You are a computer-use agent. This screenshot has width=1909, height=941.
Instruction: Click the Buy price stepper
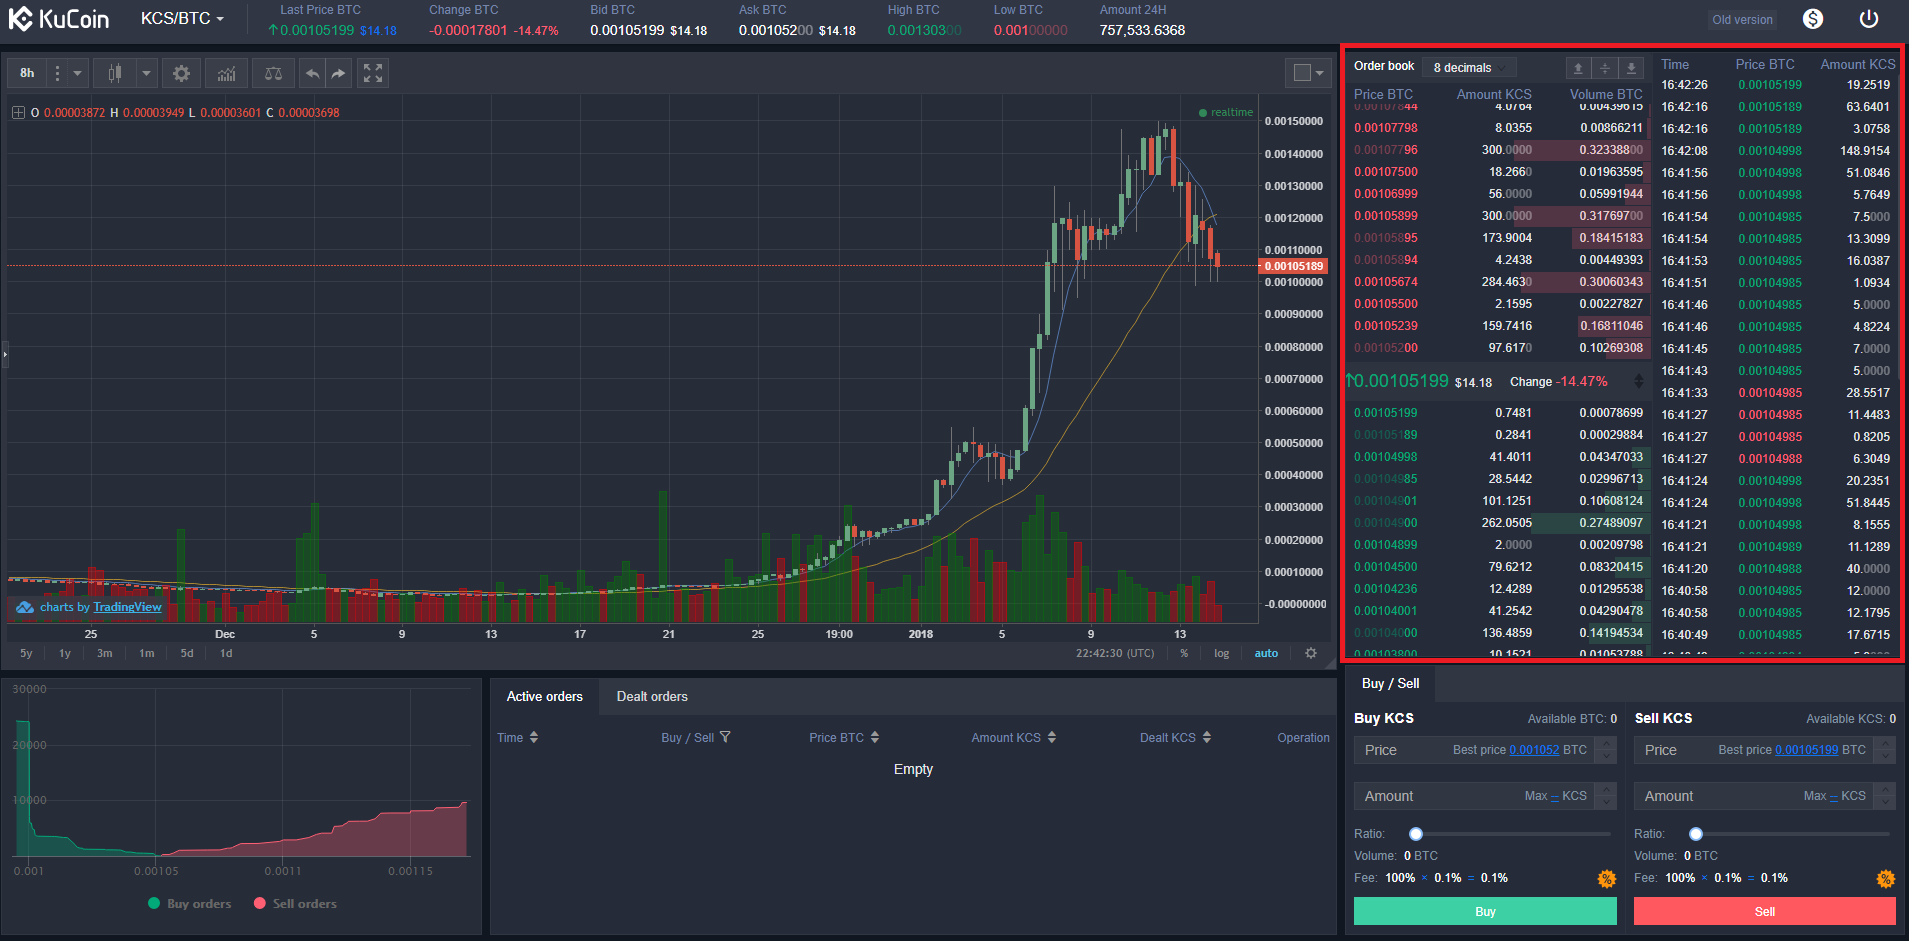1606,750
